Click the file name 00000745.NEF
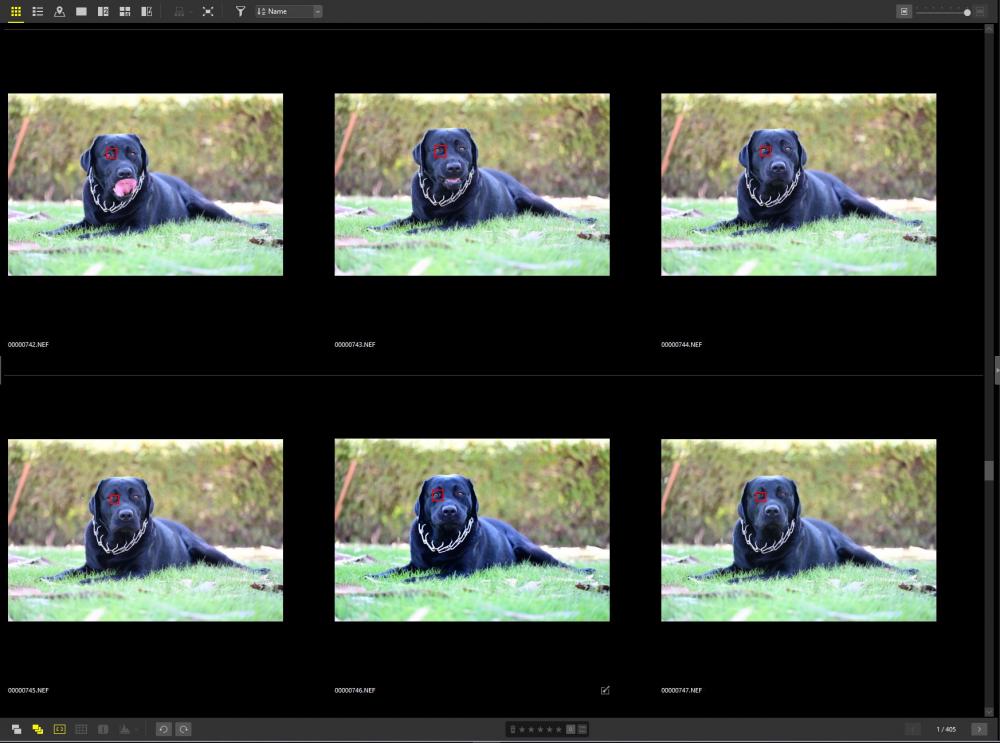1000x743 pixels. point(28,690)
